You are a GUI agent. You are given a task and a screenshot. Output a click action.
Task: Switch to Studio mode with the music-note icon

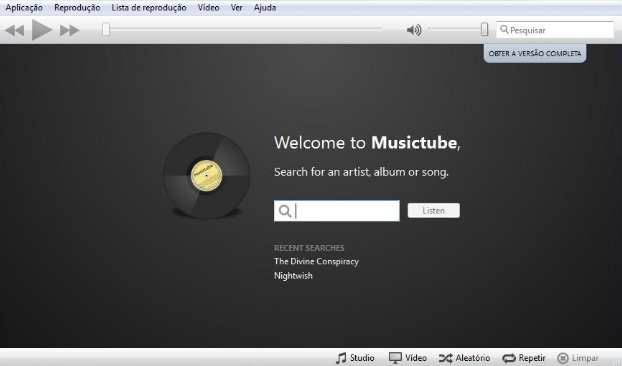pos(355,358)
